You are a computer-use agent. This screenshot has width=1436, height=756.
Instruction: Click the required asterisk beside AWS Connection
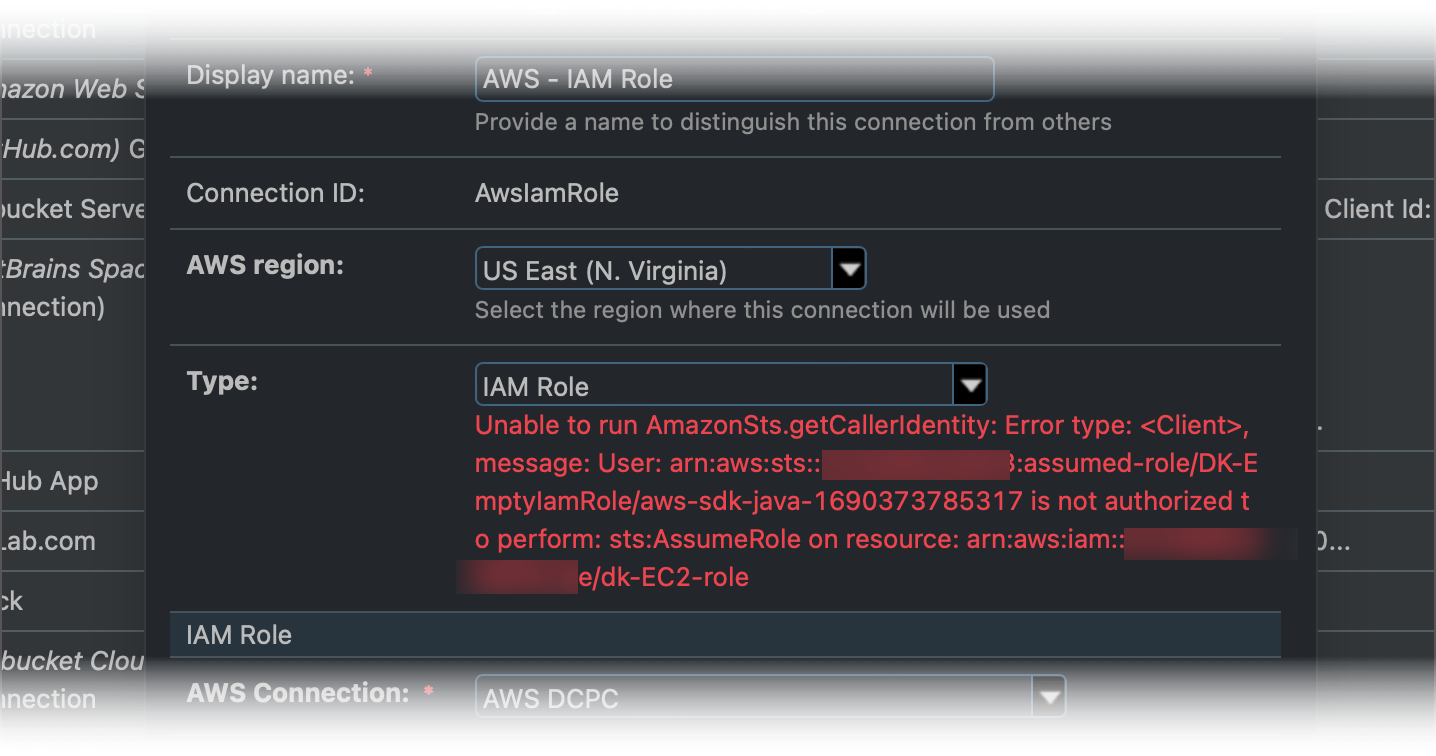pos(429,692)
